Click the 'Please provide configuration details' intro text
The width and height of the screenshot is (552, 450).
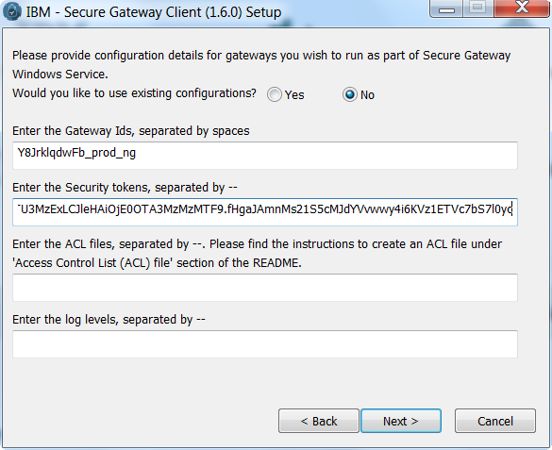pyautogui.click(x=261, y=65)
